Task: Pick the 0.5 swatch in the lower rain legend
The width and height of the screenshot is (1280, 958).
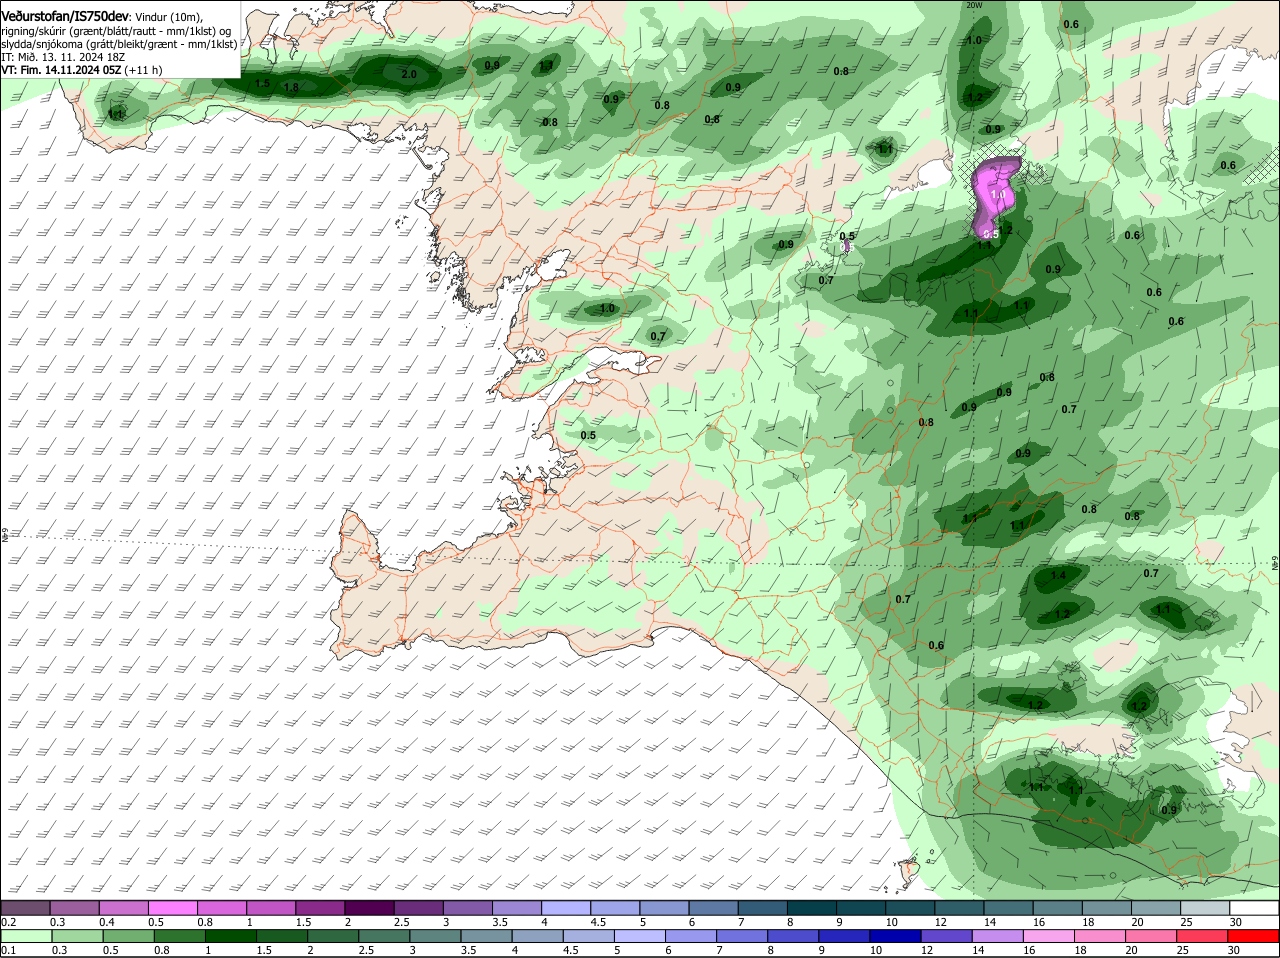Action: pyautogui.click(x=128, y=935)
